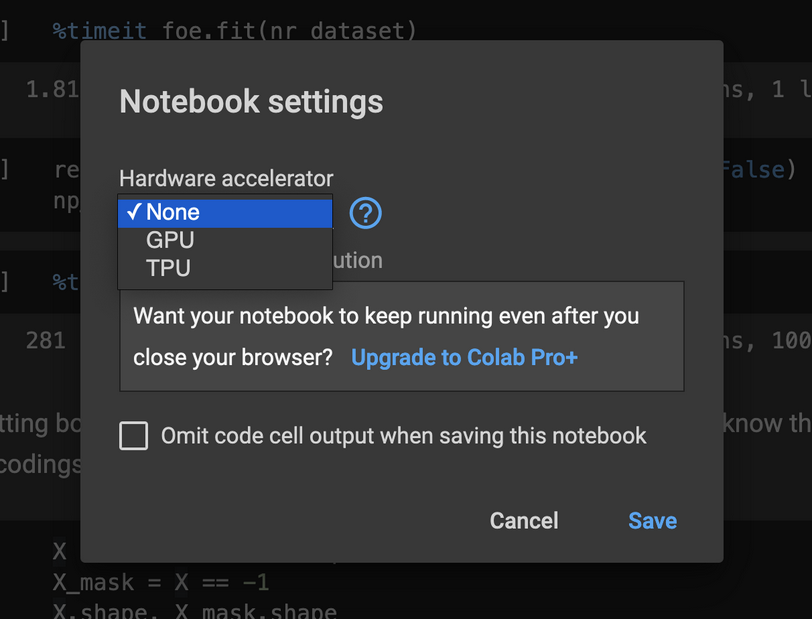The height and width of the screenshot is (619, 812).
Task: Enable omit code cell output checkbox
Action: [x=134, y=435]
